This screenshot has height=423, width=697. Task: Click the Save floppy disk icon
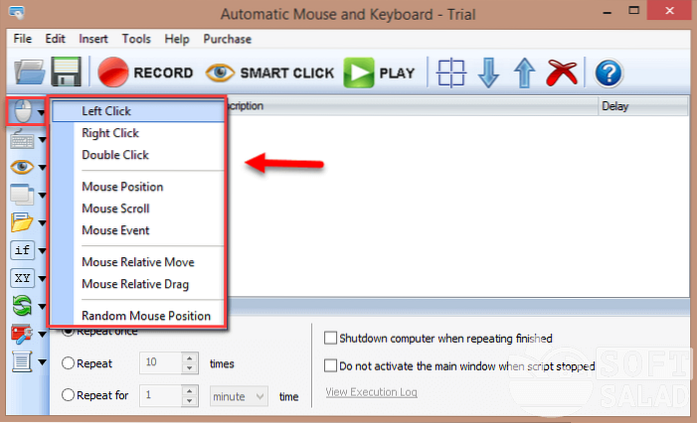[67, 73]
